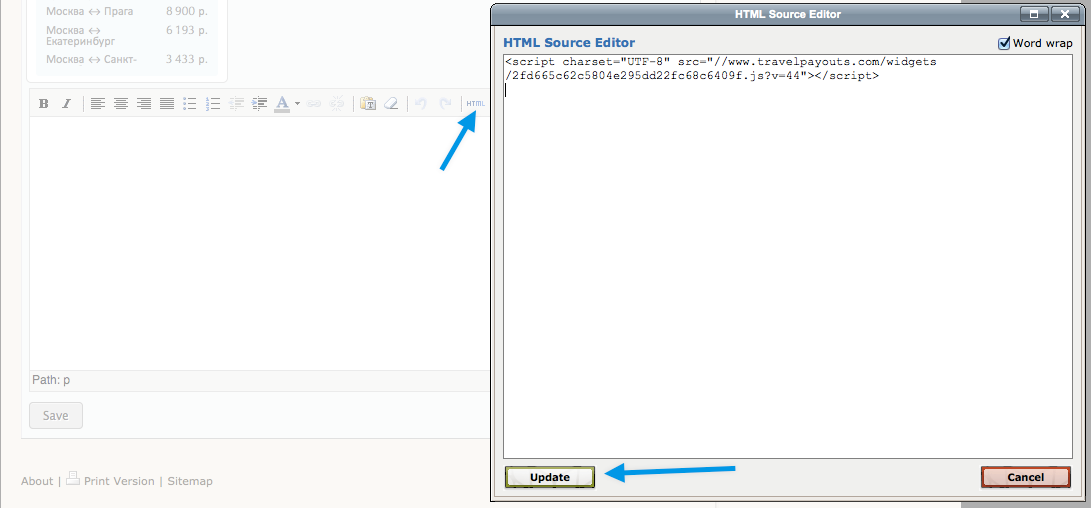Click the Path: p status text
1091x508 pixels.
(51, 380)
